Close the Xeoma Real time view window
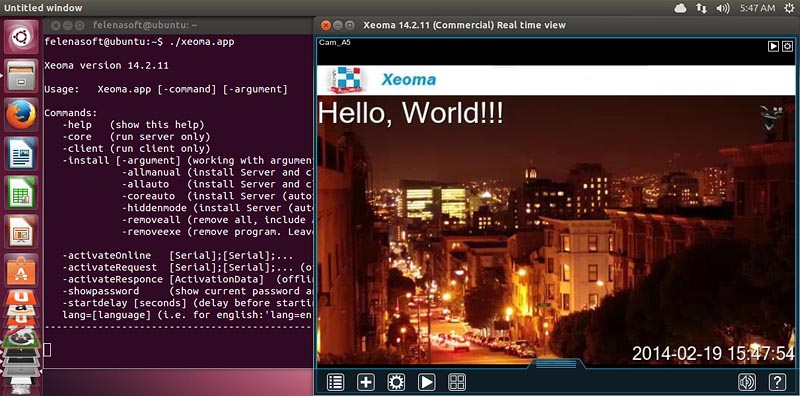The height and width of the screenshot is (396, 800). pos(326,25)
